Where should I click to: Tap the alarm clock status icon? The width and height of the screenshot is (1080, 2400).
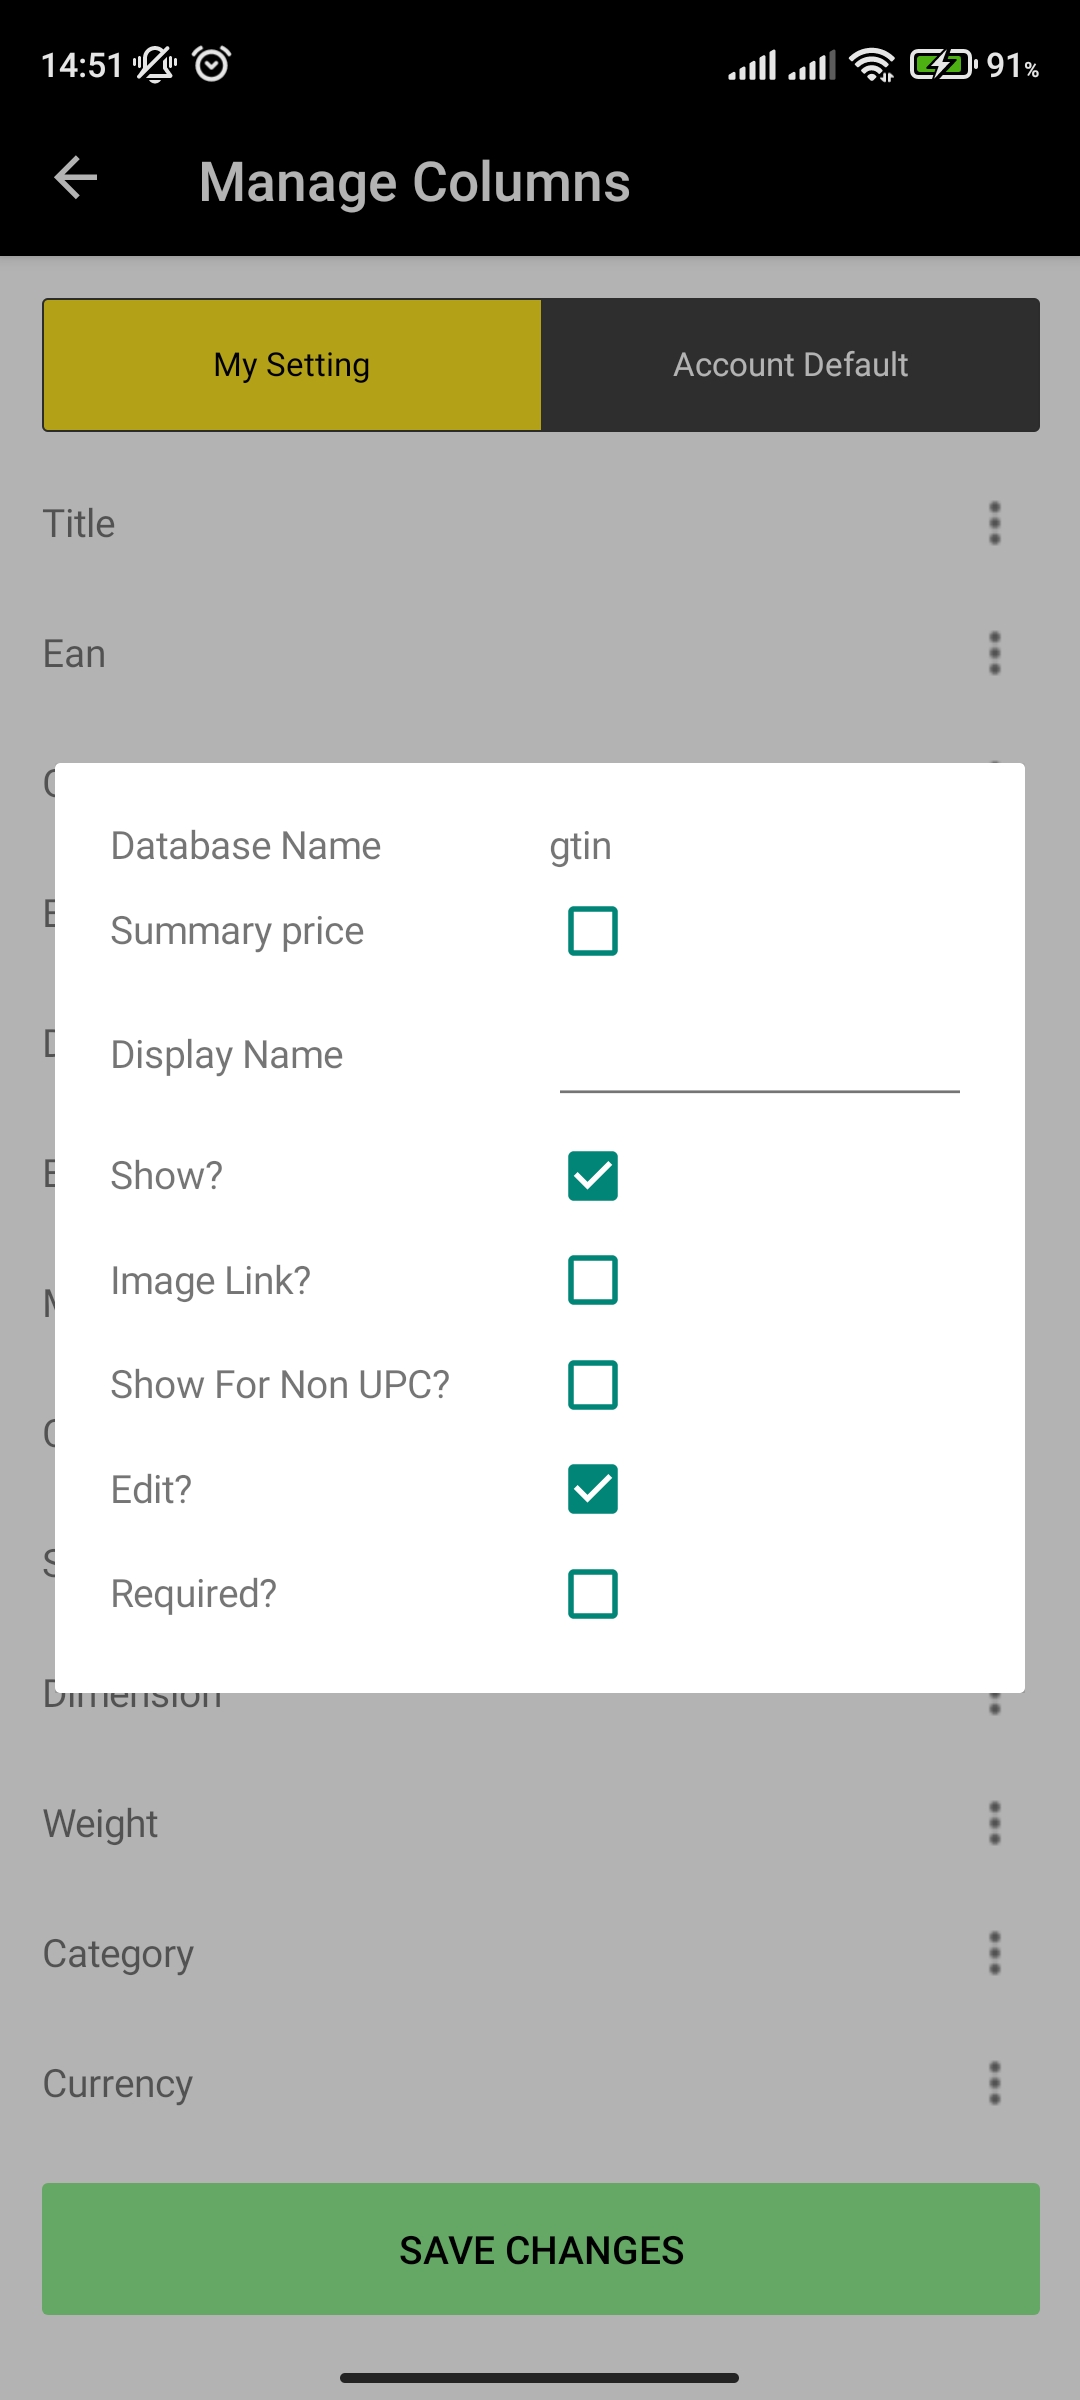pos(212,64)
